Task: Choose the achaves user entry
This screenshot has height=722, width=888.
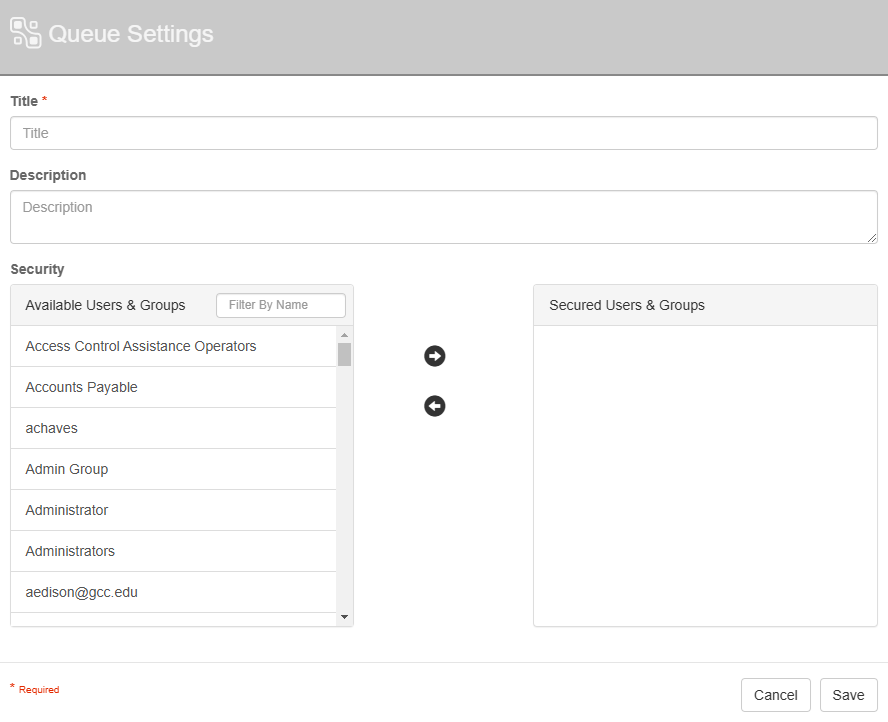Action: coord(52,428)
